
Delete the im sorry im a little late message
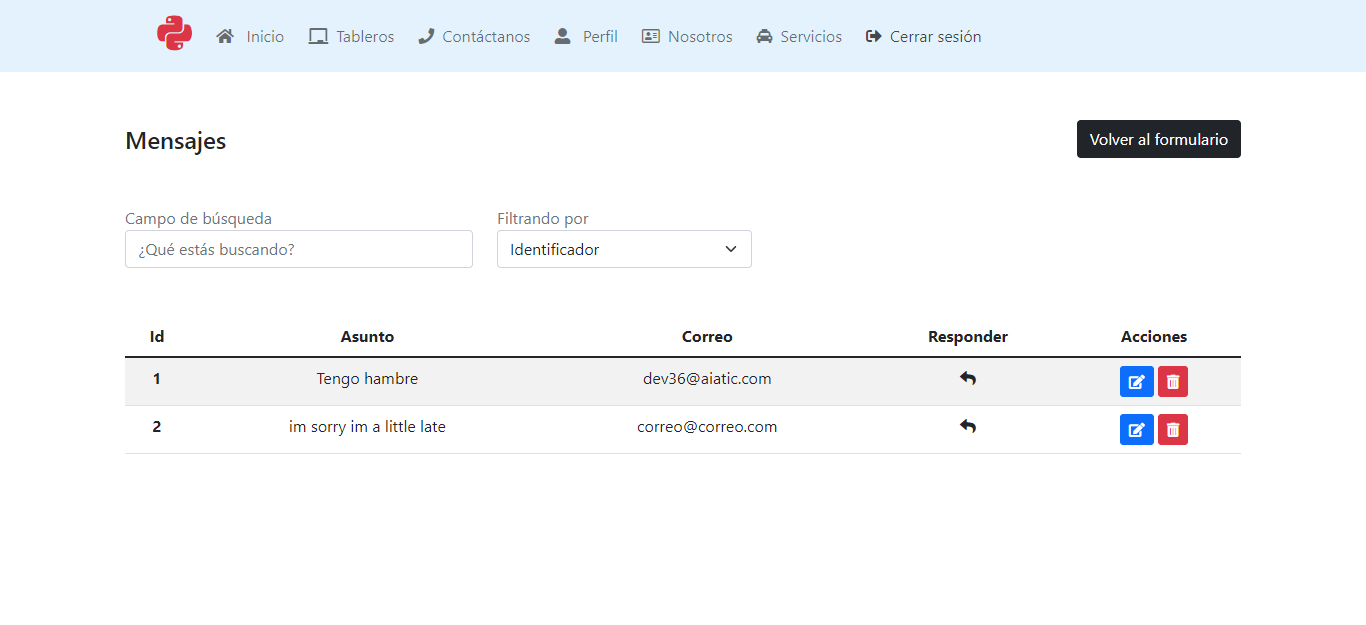(x=1173, y=429)
